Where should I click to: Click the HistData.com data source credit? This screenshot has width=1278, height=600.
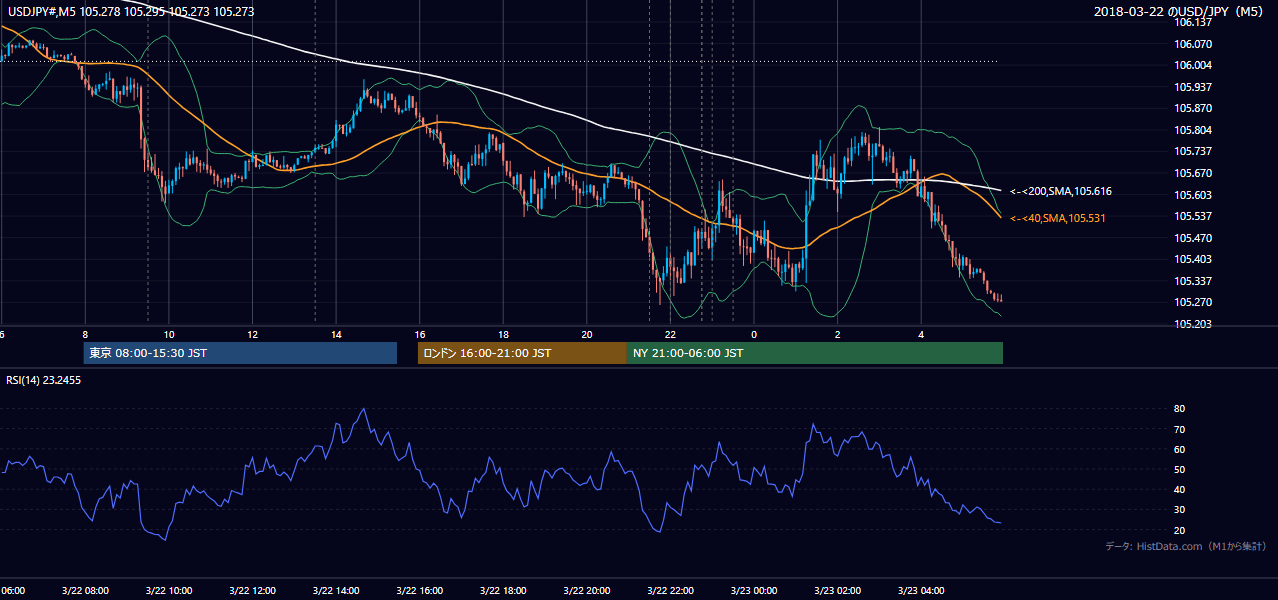click(x=1185, y=546)
